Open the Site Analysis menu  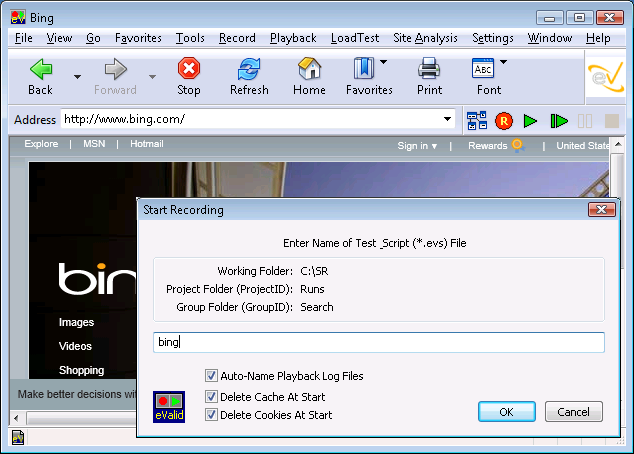tap(425, 38)
